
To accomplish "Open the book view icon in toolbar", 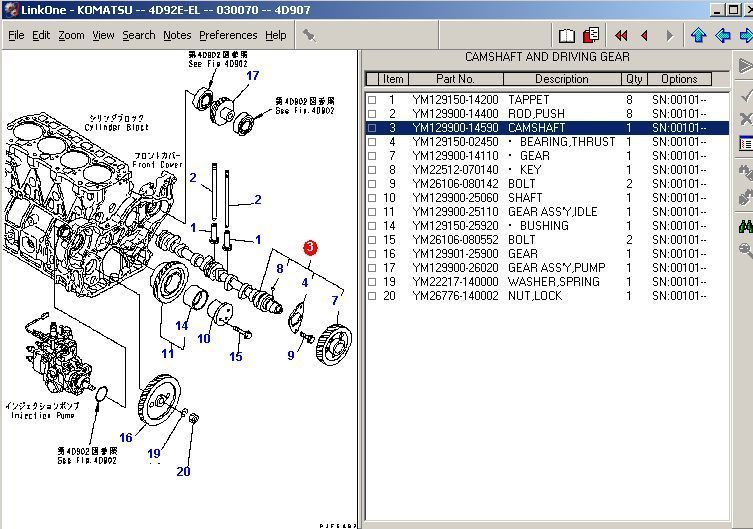I will point(567,36).
